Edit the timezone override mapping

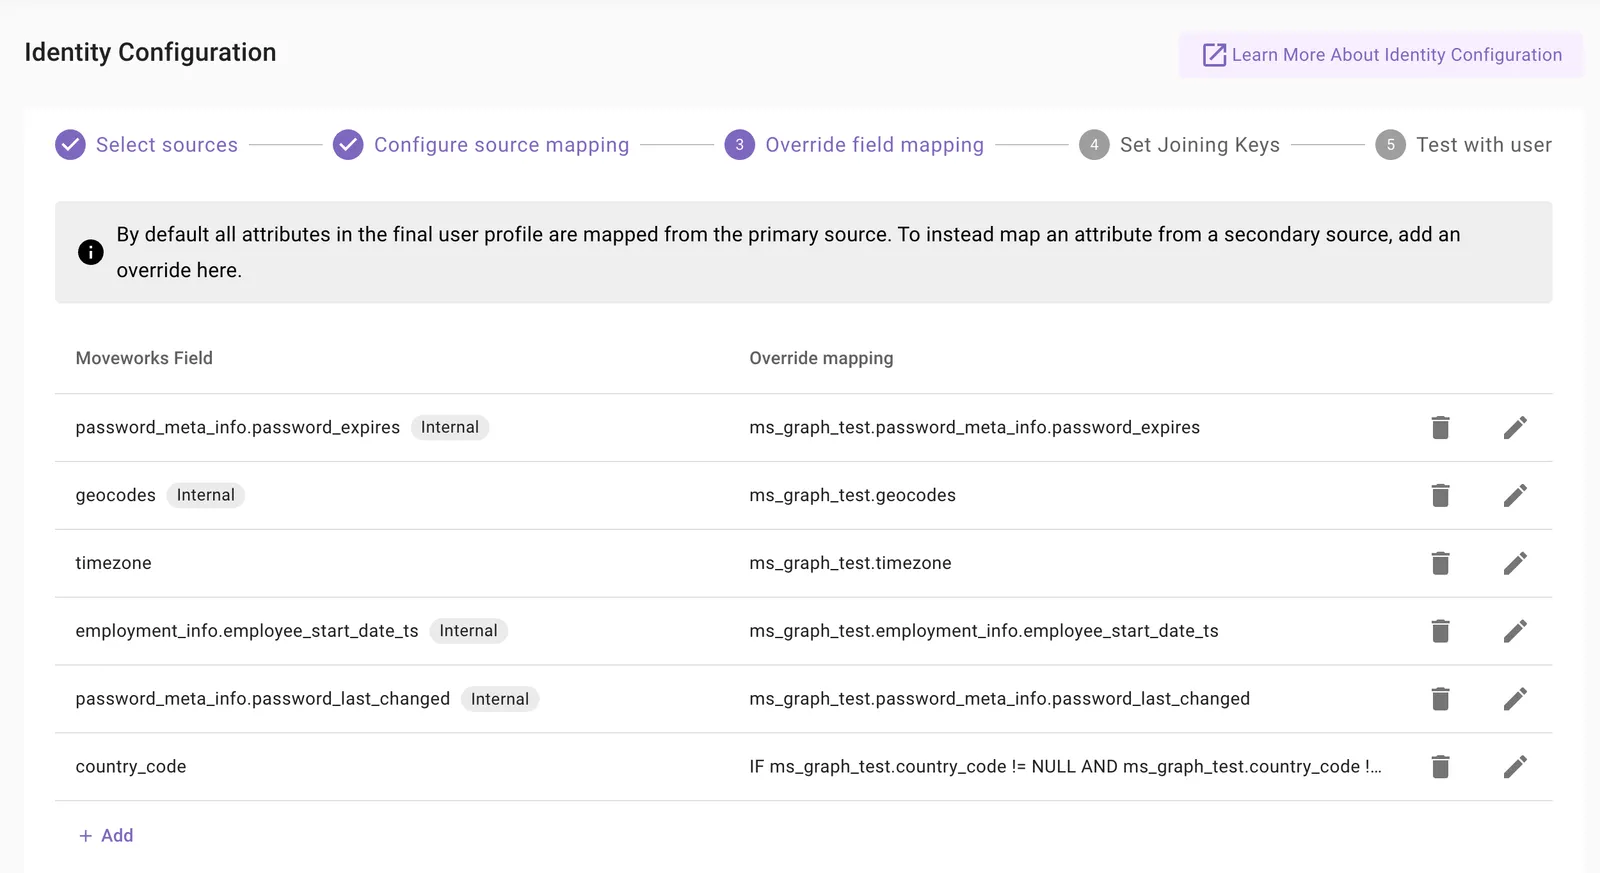[x=1515, y=564]
